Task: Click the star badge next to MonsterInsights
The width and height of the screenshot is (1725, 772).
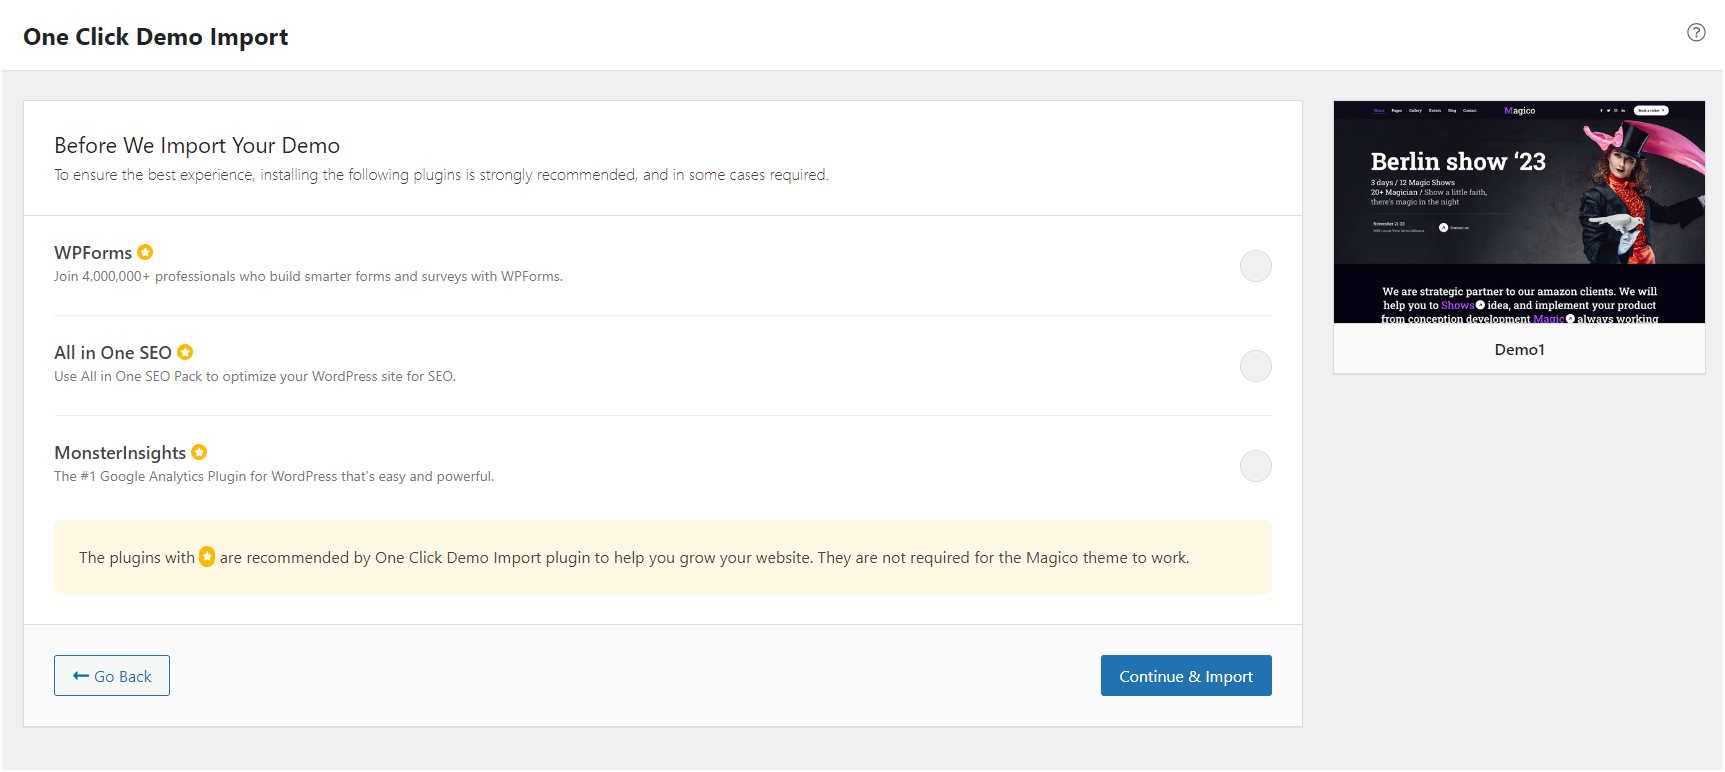Action: point(199,452)
